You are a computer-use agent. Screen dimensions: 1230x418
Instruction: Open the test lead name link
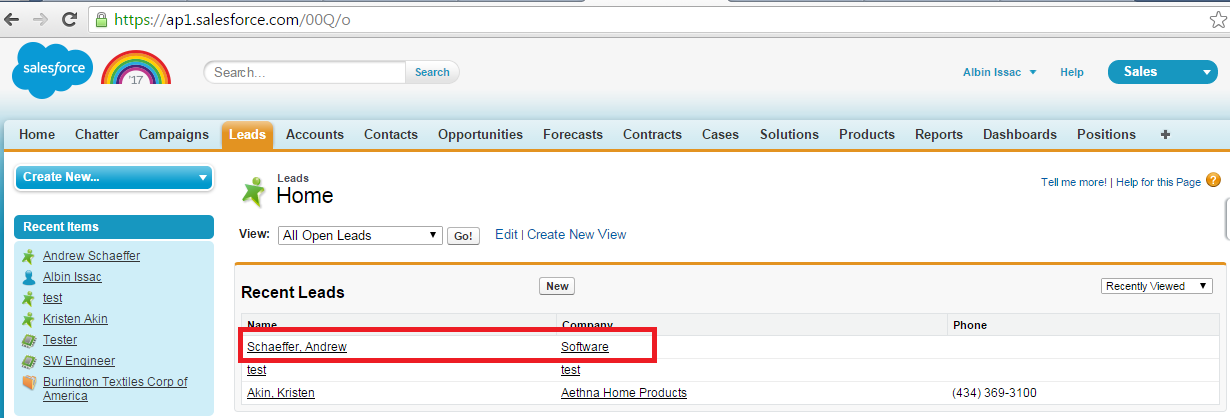pyautogui.click(x=256, y=369)
